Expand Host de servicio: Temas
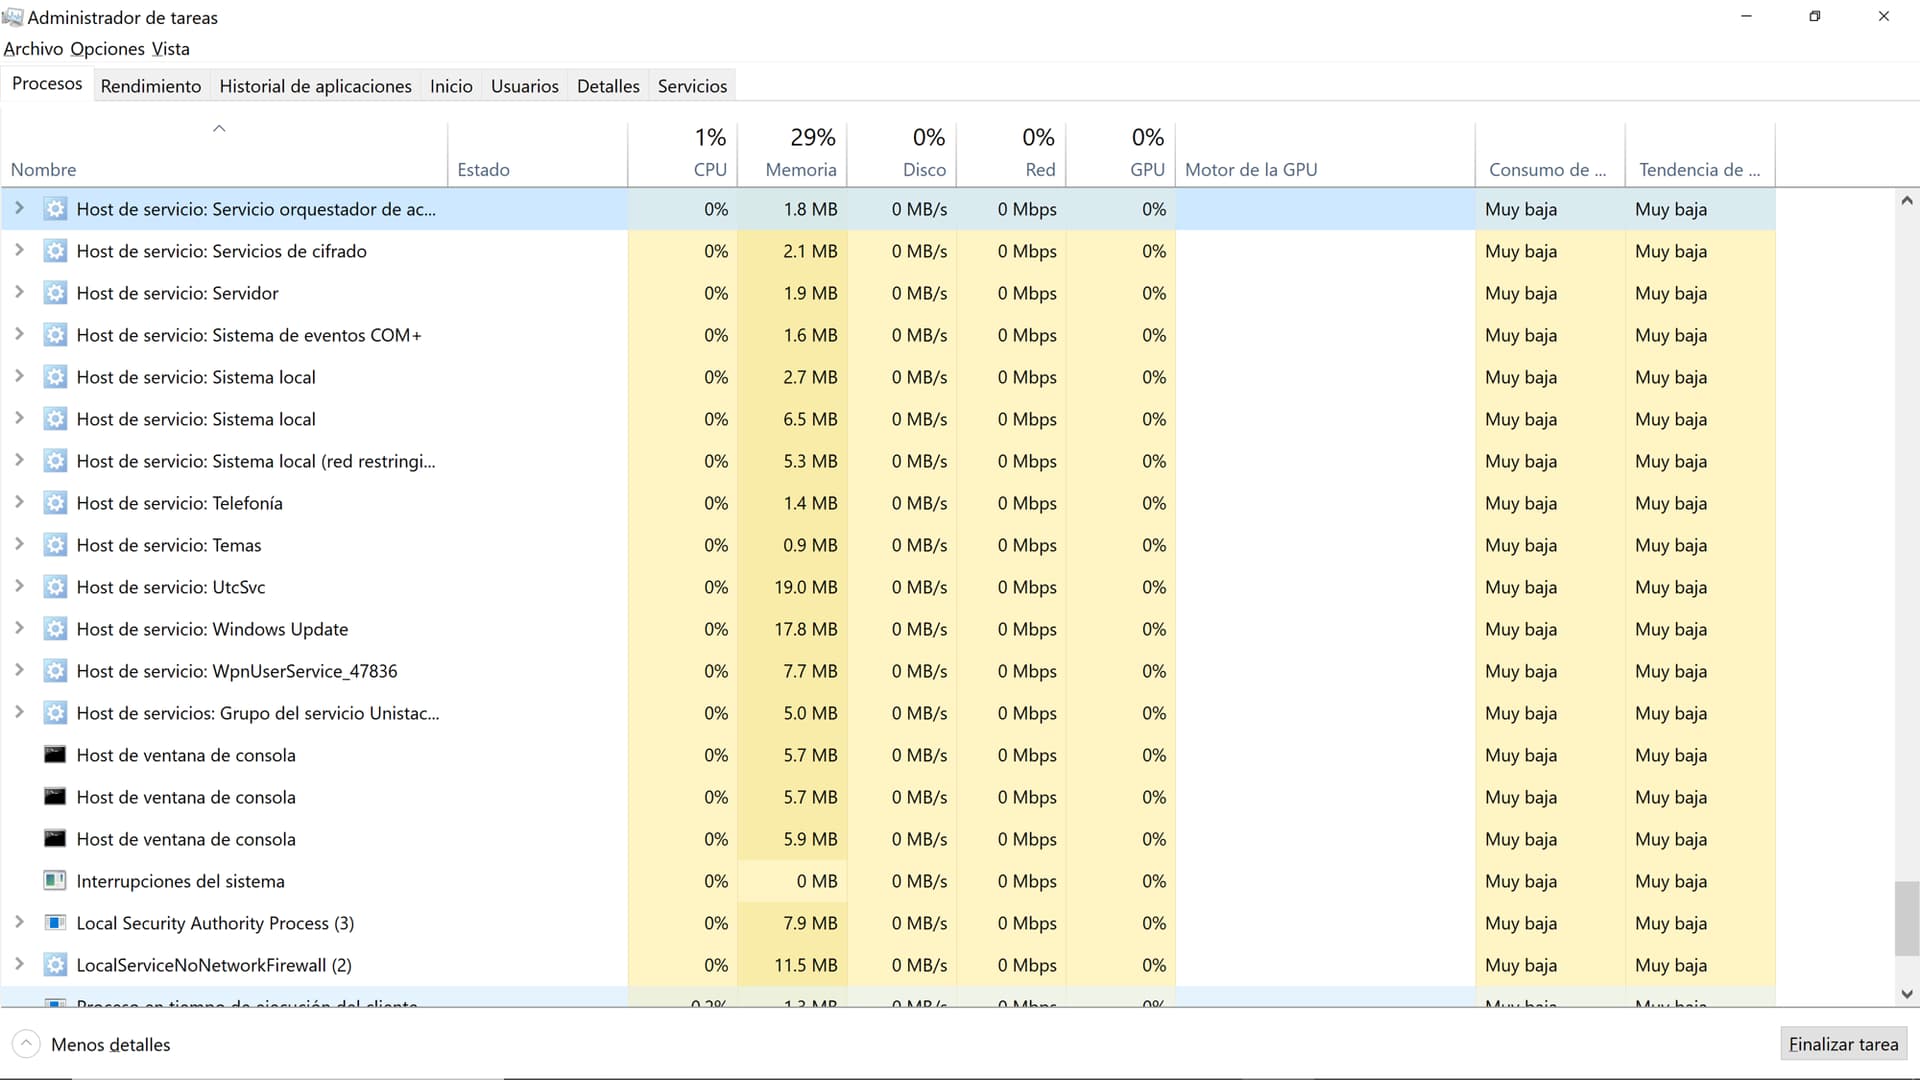Screen dimensions: 1920x1080 19,544
